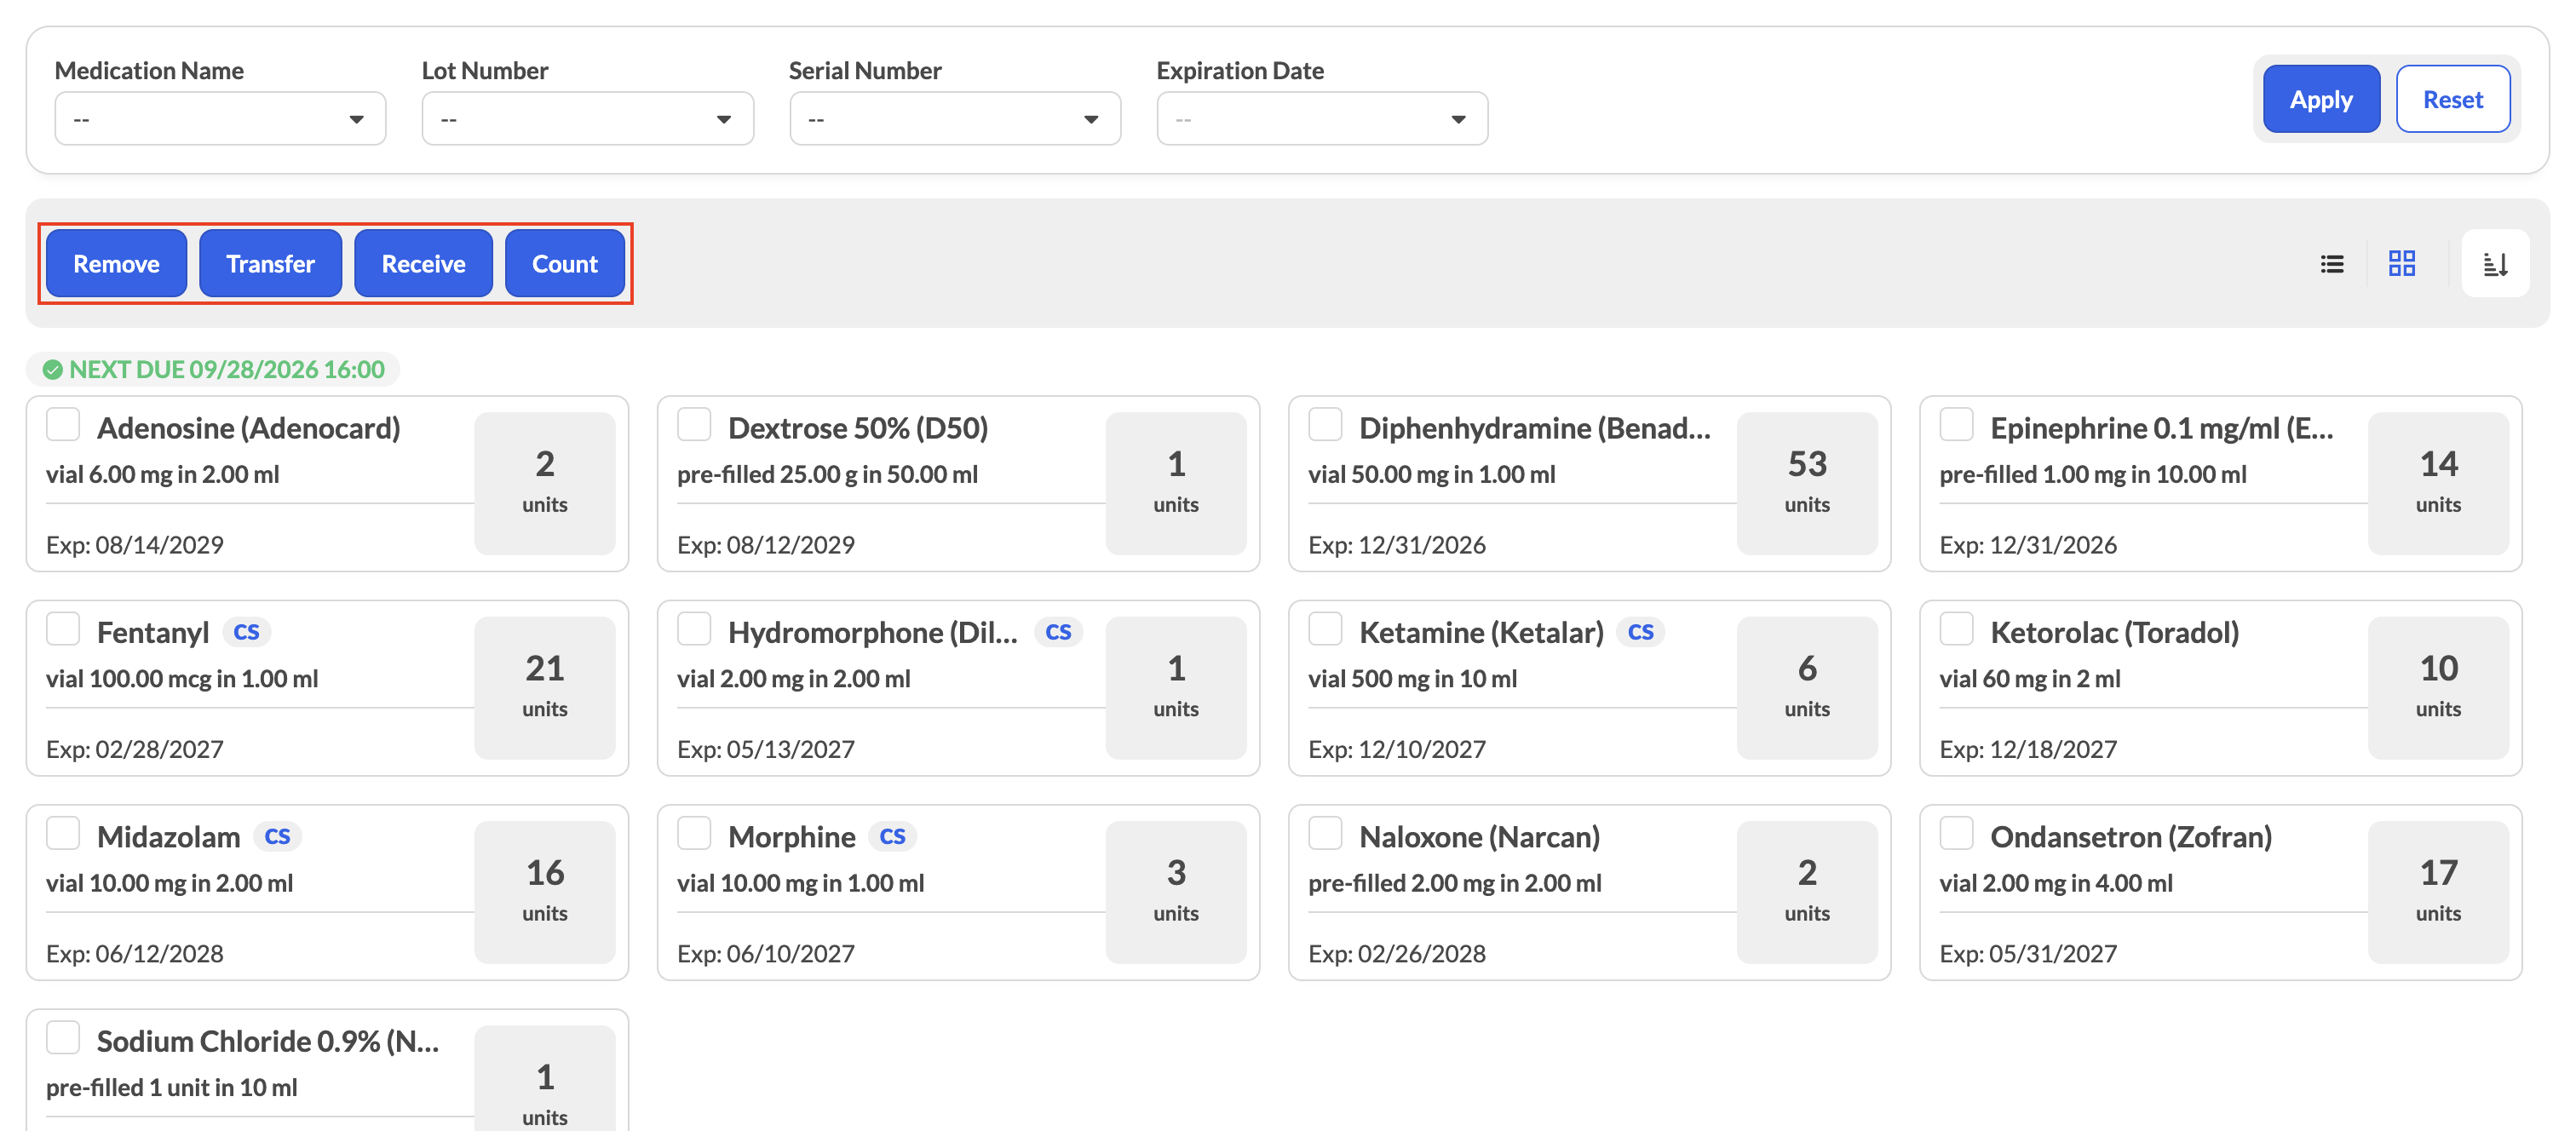Click 'vial 500 mg in 10 ml' text
The image size is (2576, 1131).
pyautogui.click(x=1412, y=679)
